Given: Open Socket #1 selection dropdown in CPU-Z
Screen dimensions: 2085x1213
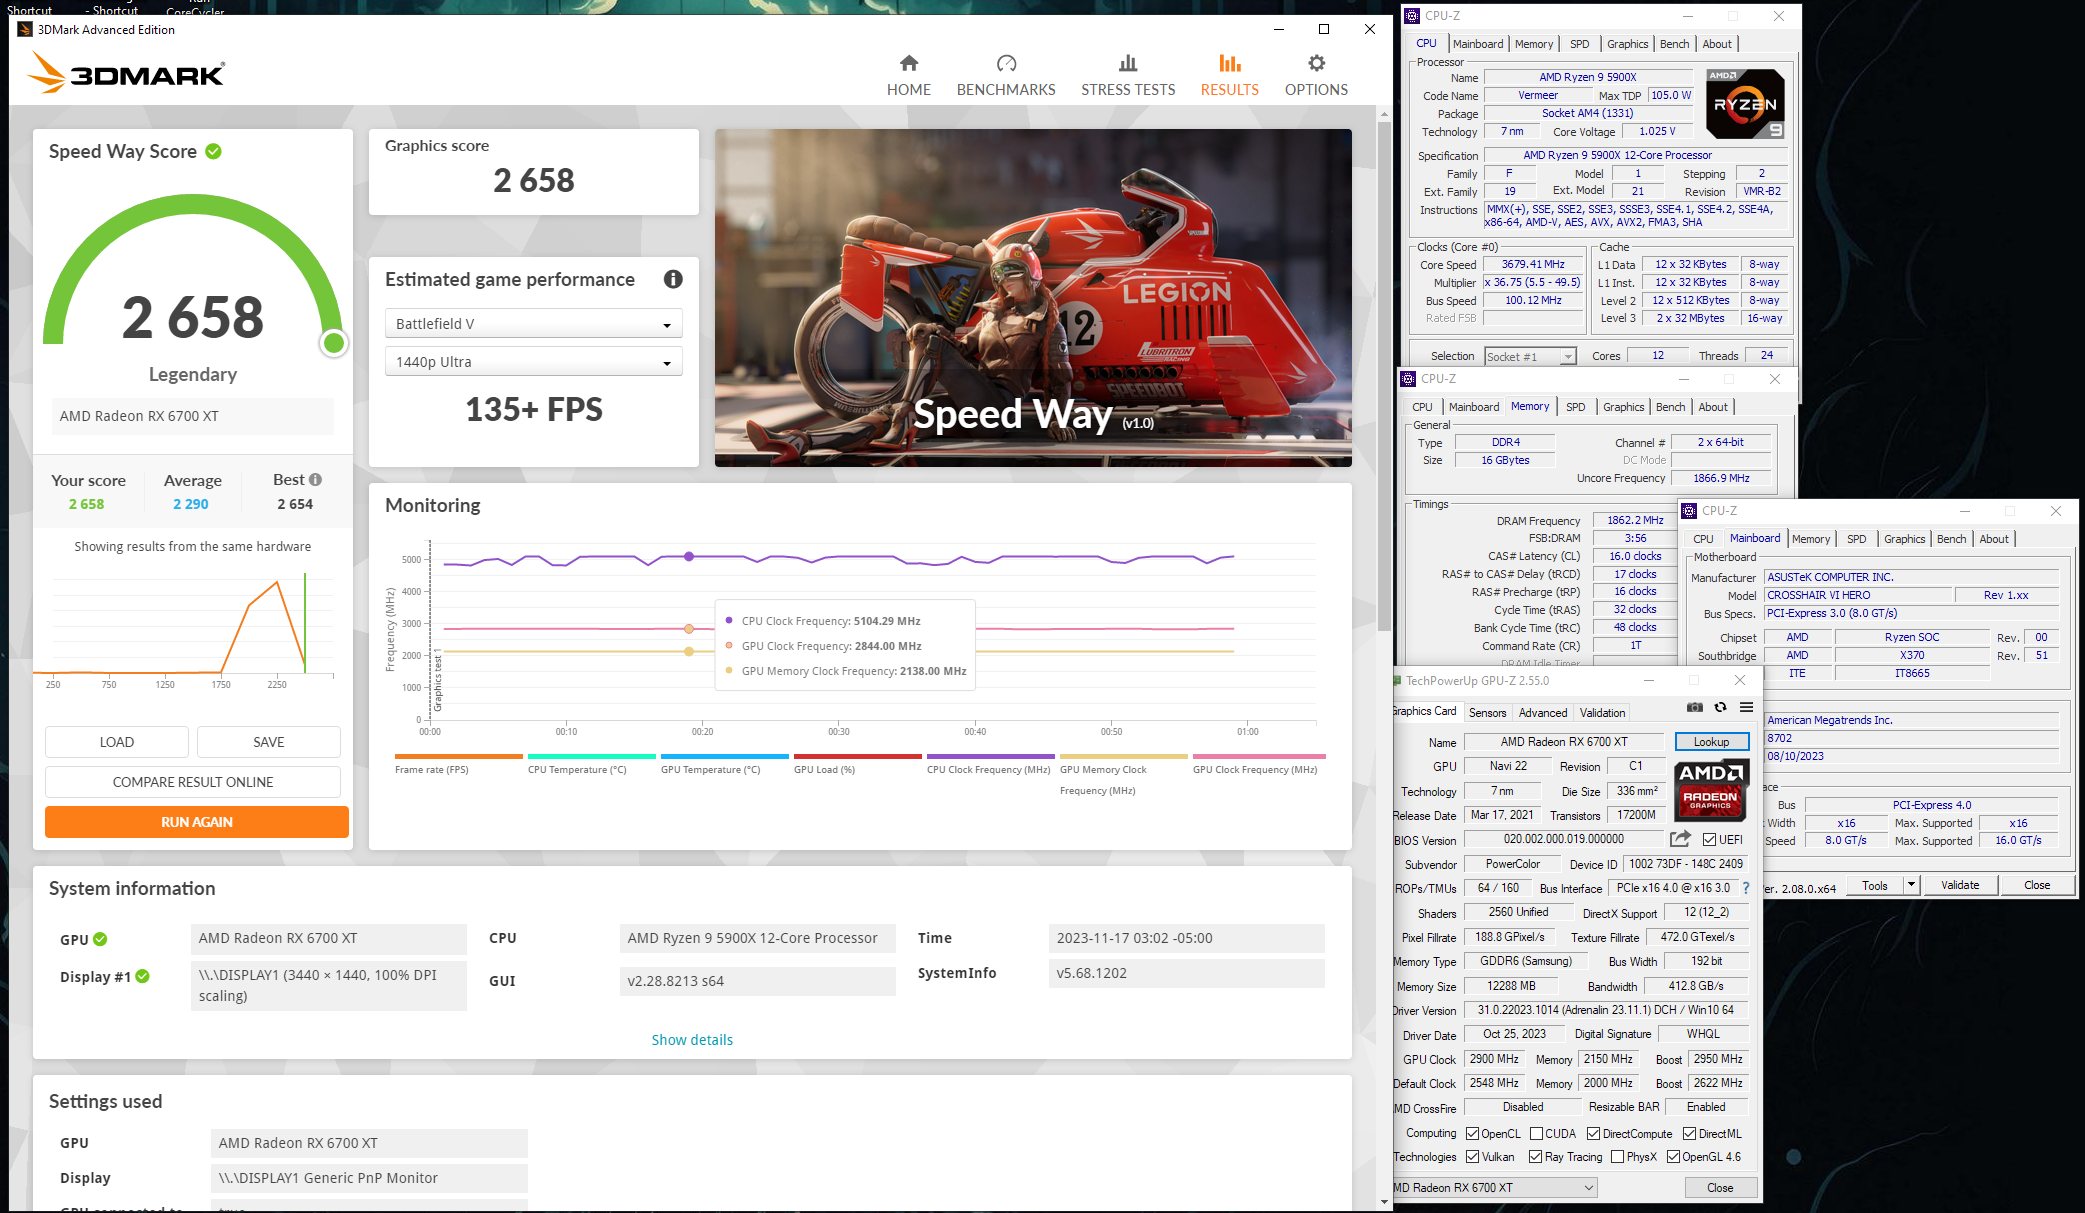Looking at the screenshot, I should click(x=1530, y=356).
